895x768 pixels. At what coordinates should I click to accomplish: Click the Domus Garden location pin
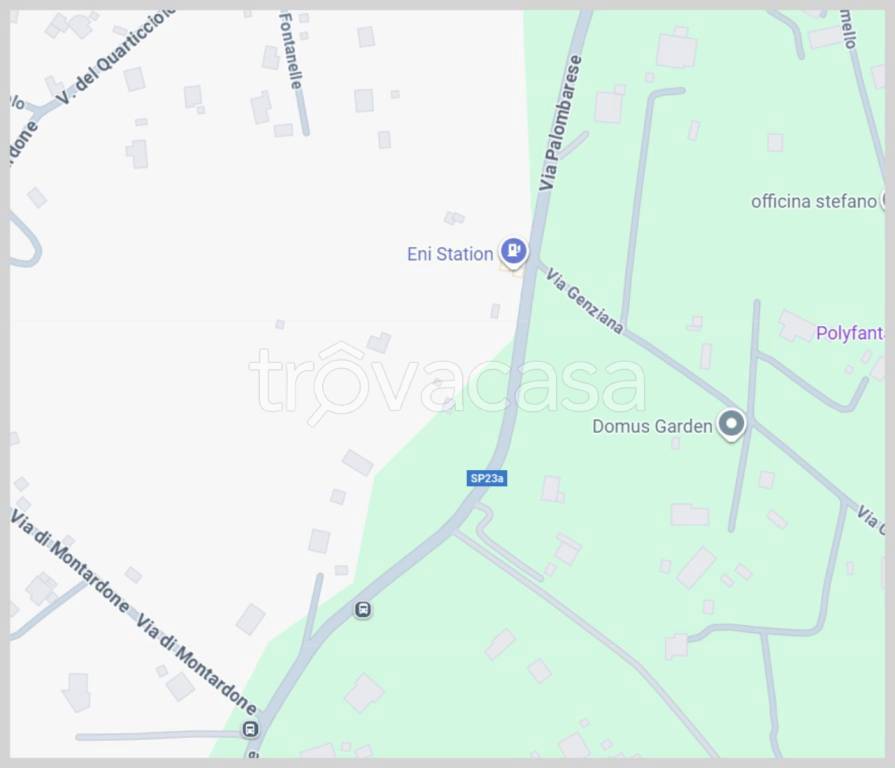coord(731,425)
